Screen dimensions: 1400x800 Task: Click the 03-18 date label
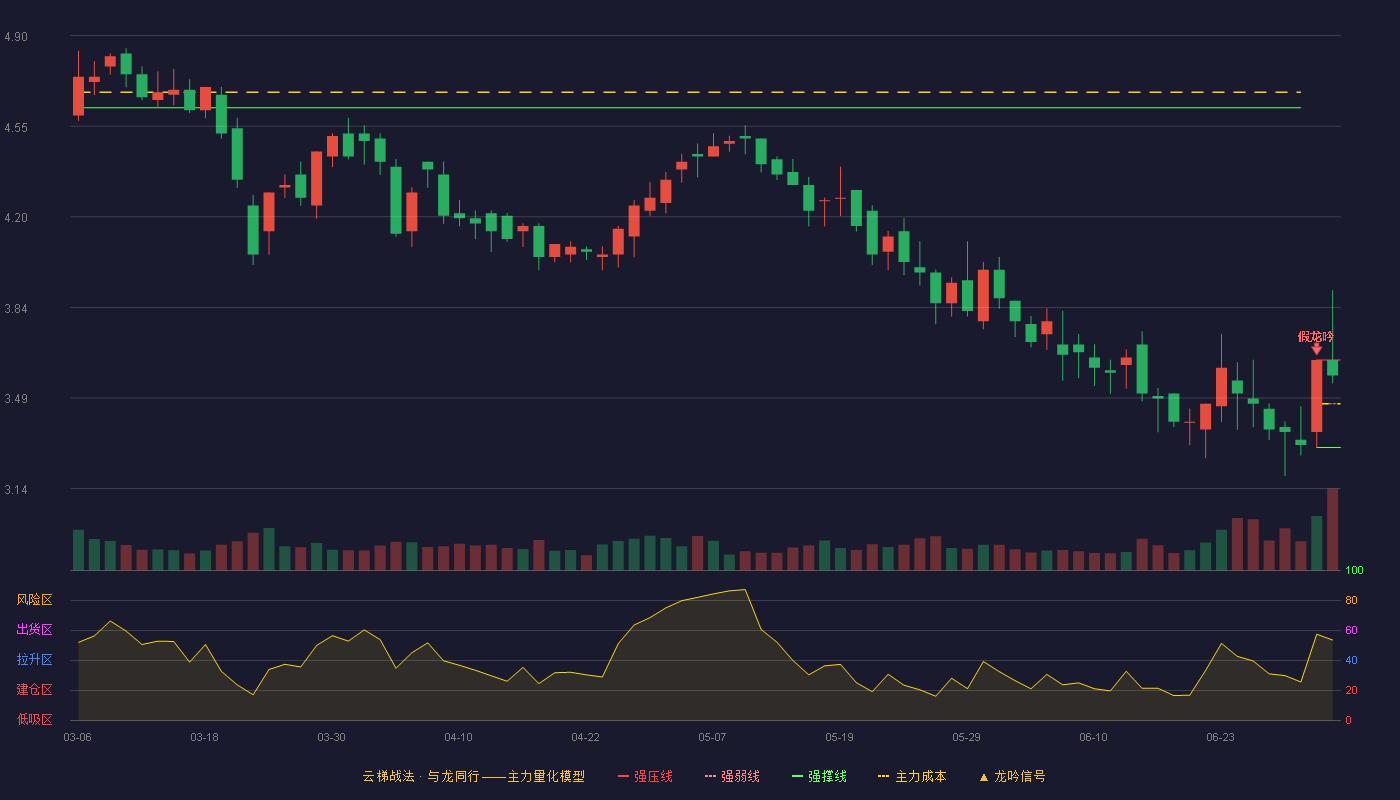(x=204, y=737)
